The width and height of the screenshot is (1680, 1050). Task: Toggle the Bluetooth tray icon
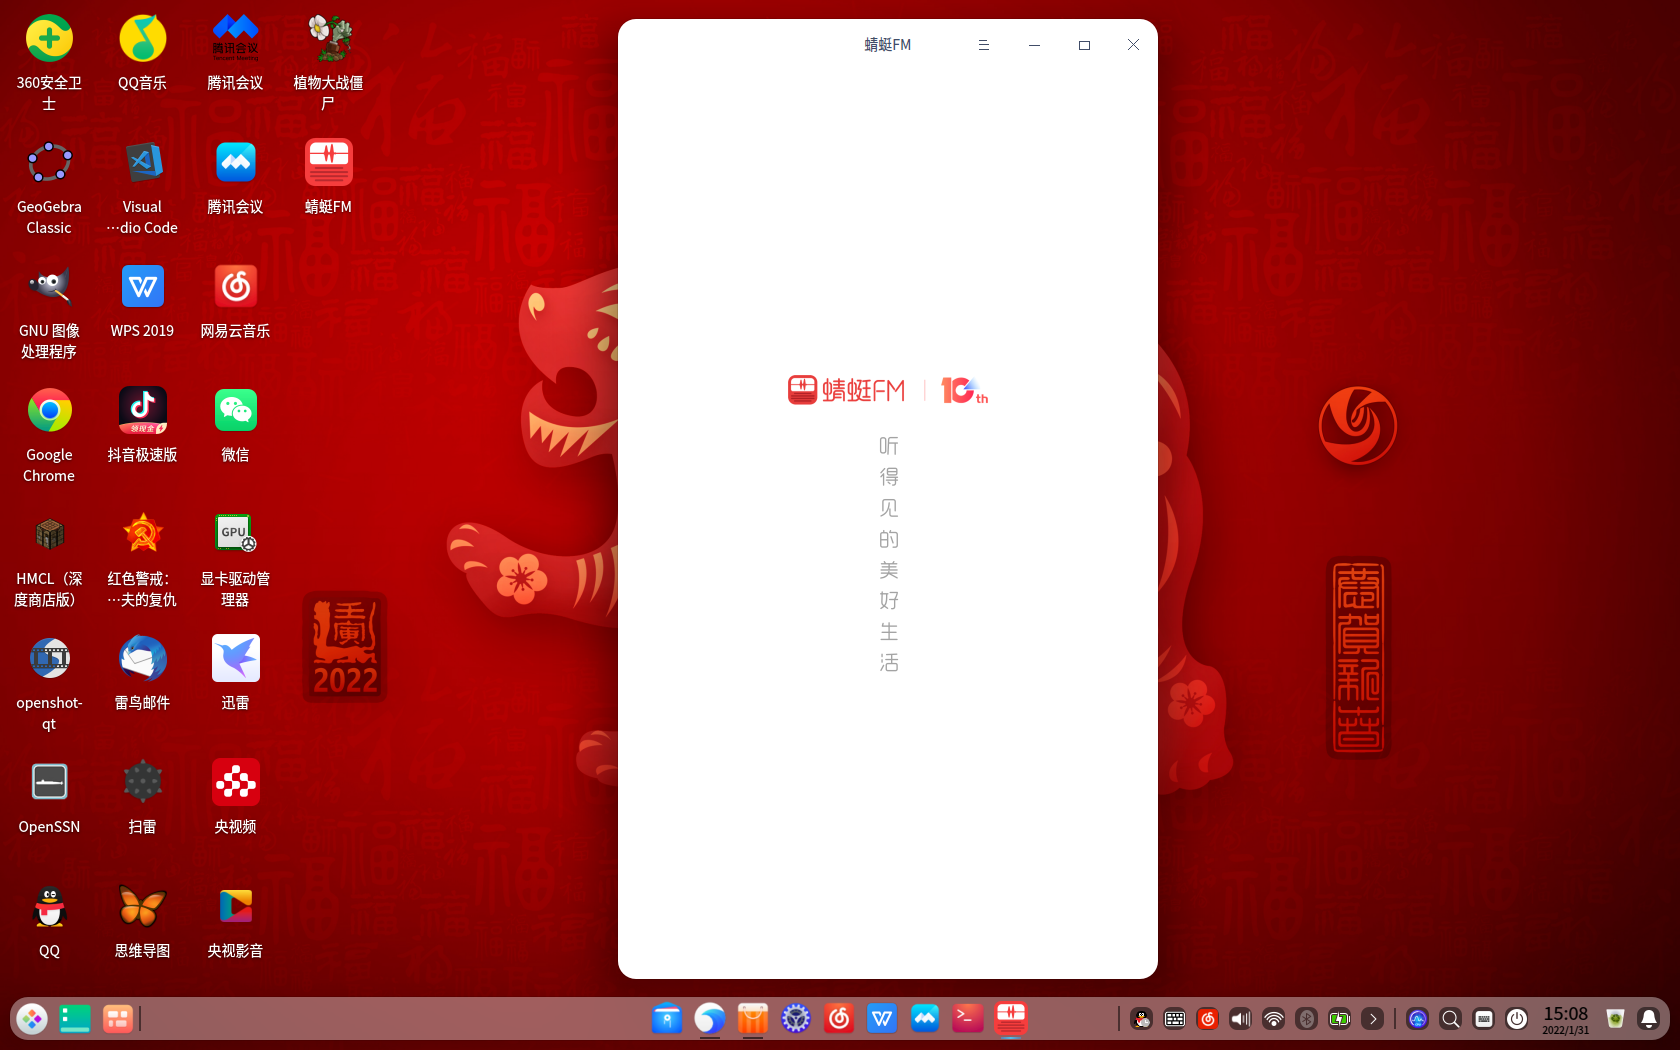pos(1306,1019)
